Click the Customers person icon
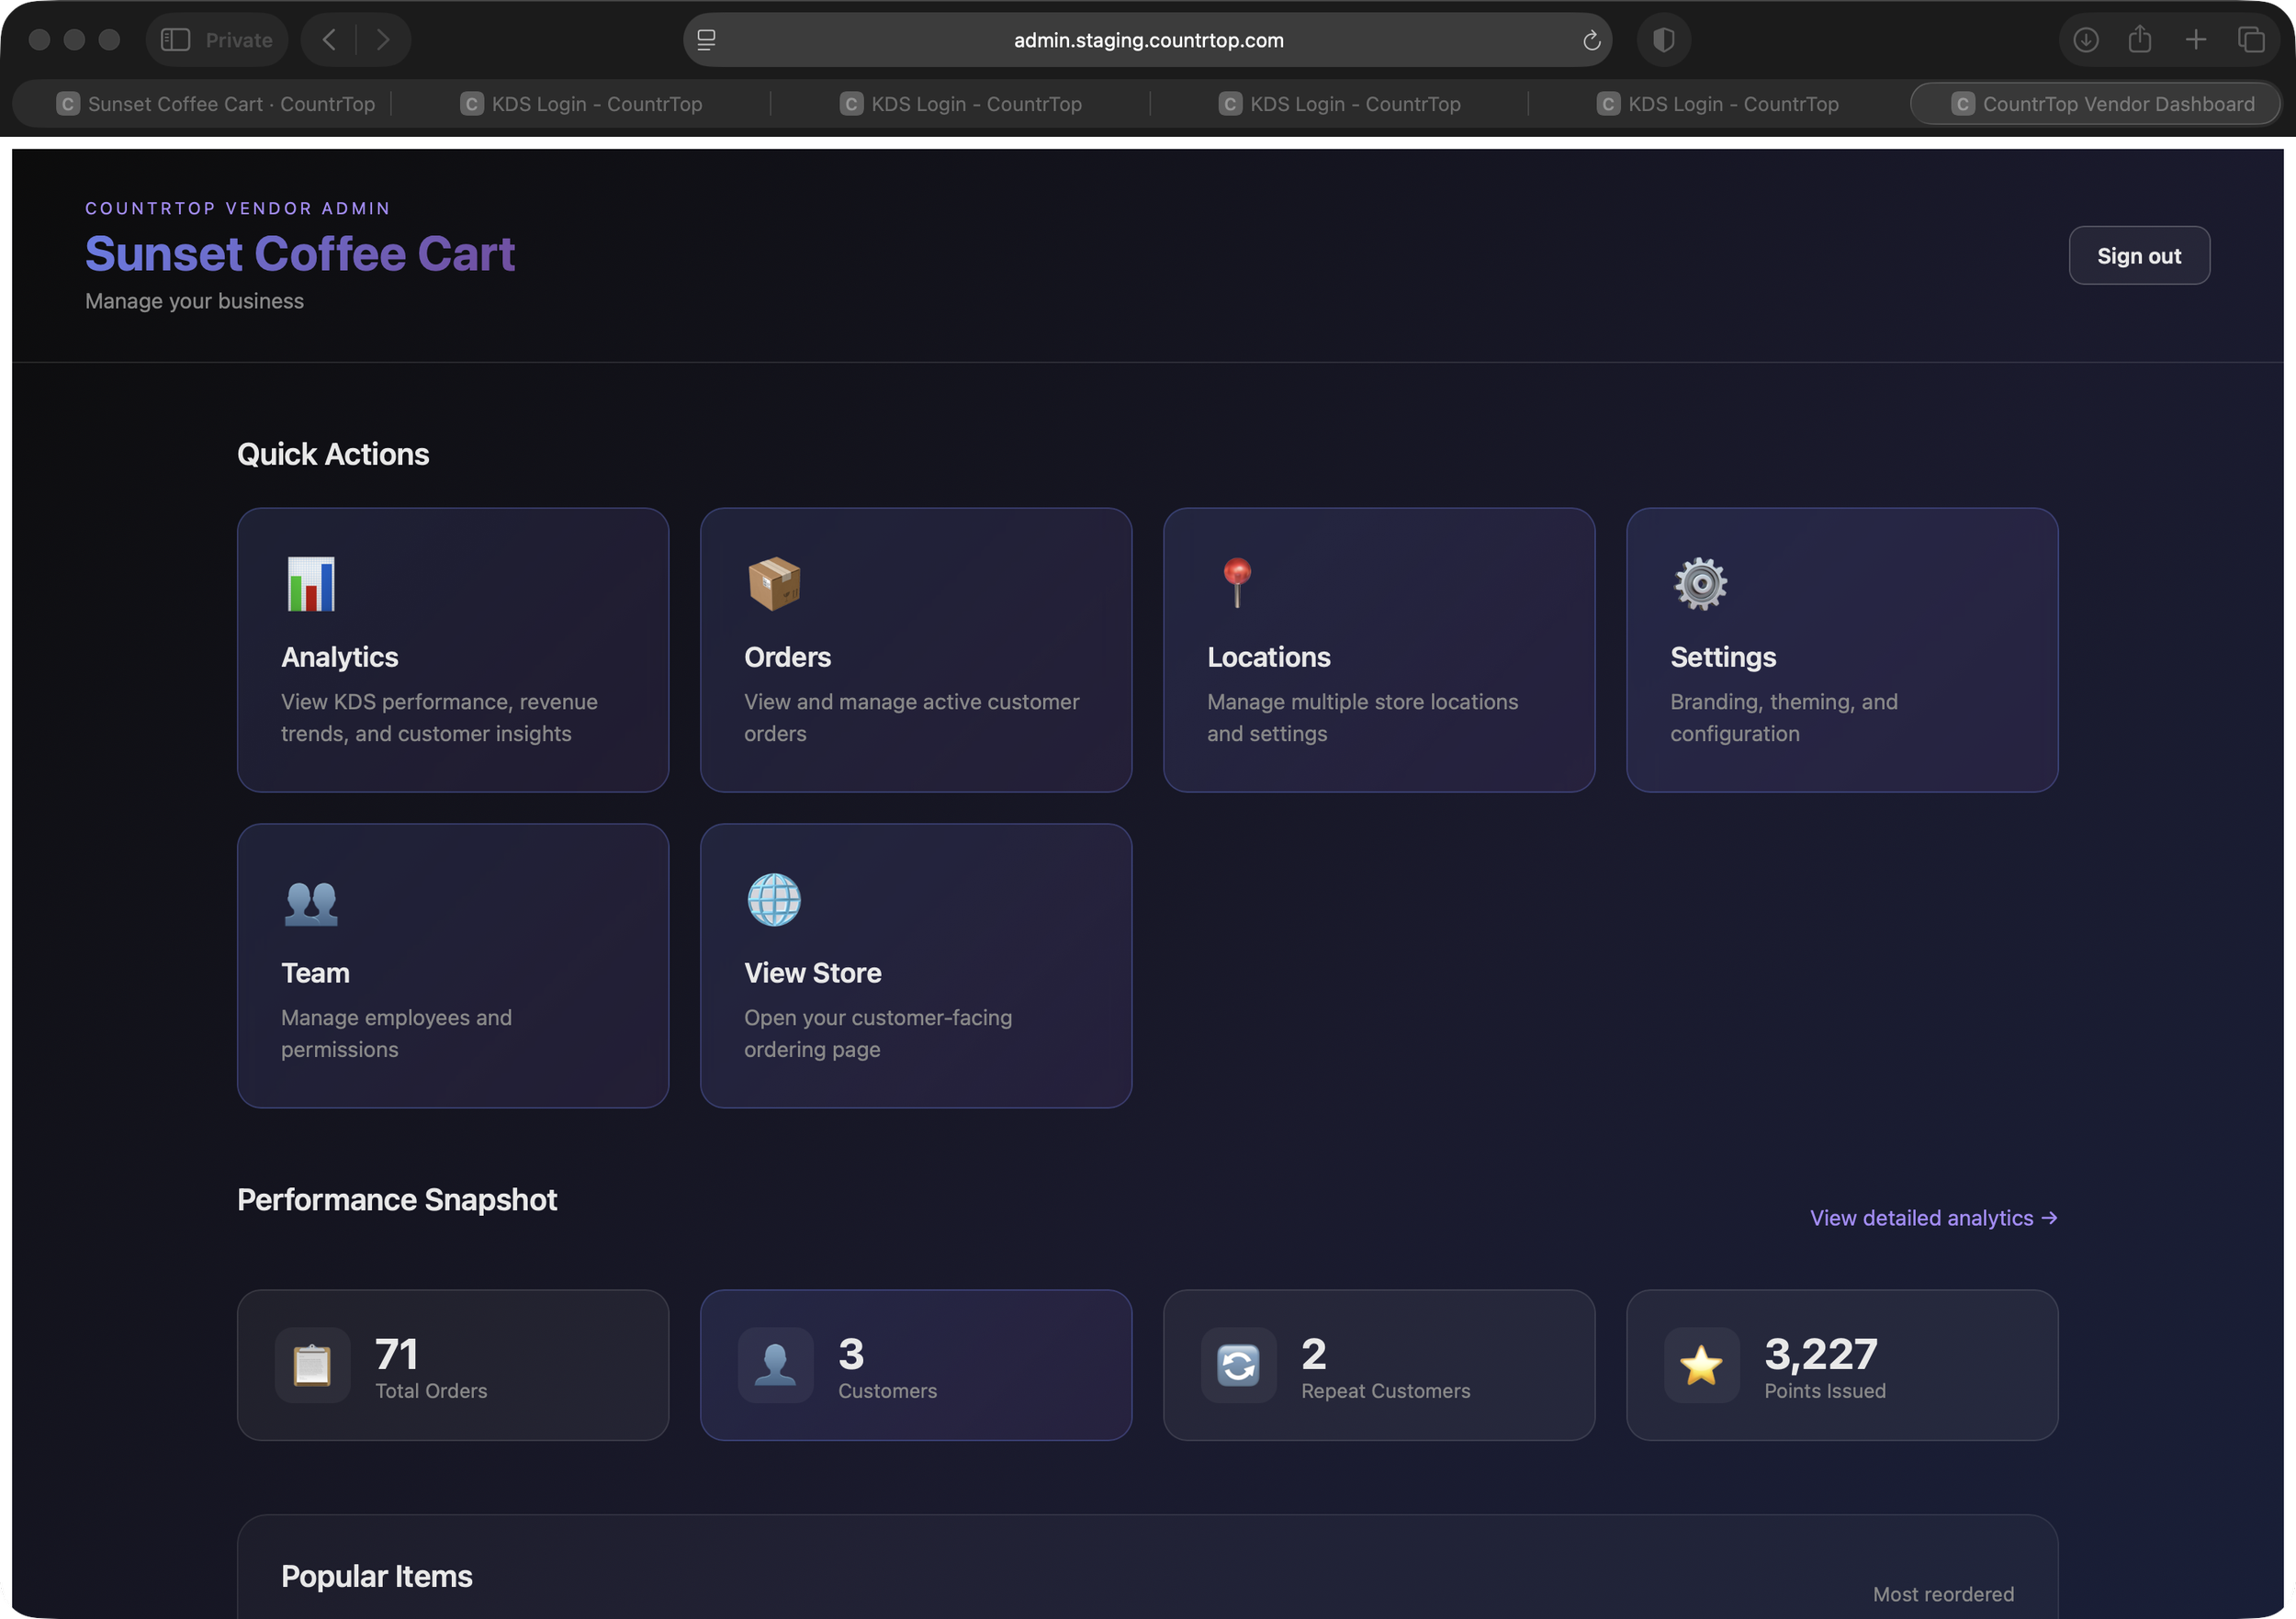Screen dimensions: 2296x1619 (775, 1365)
